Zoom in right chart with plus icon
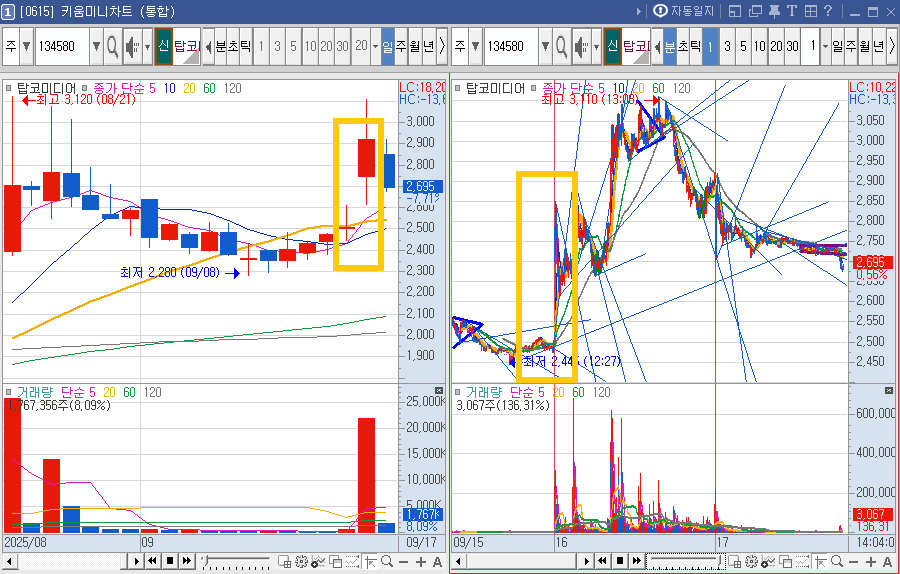900x574 pixels. click(x=871, y=562)
